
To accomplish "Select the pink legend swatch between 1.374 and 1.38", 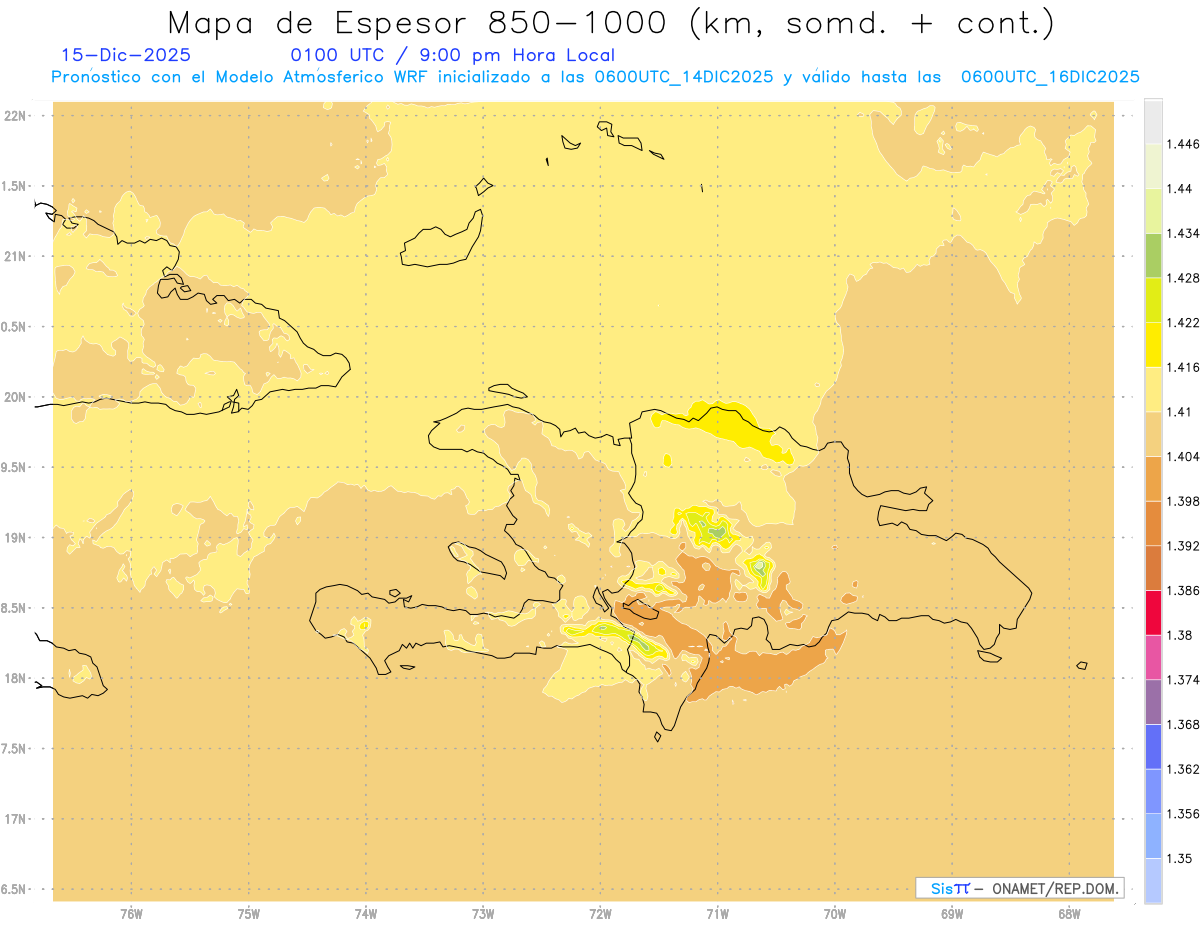I will pyautogui.click(x=1153, y=657).
